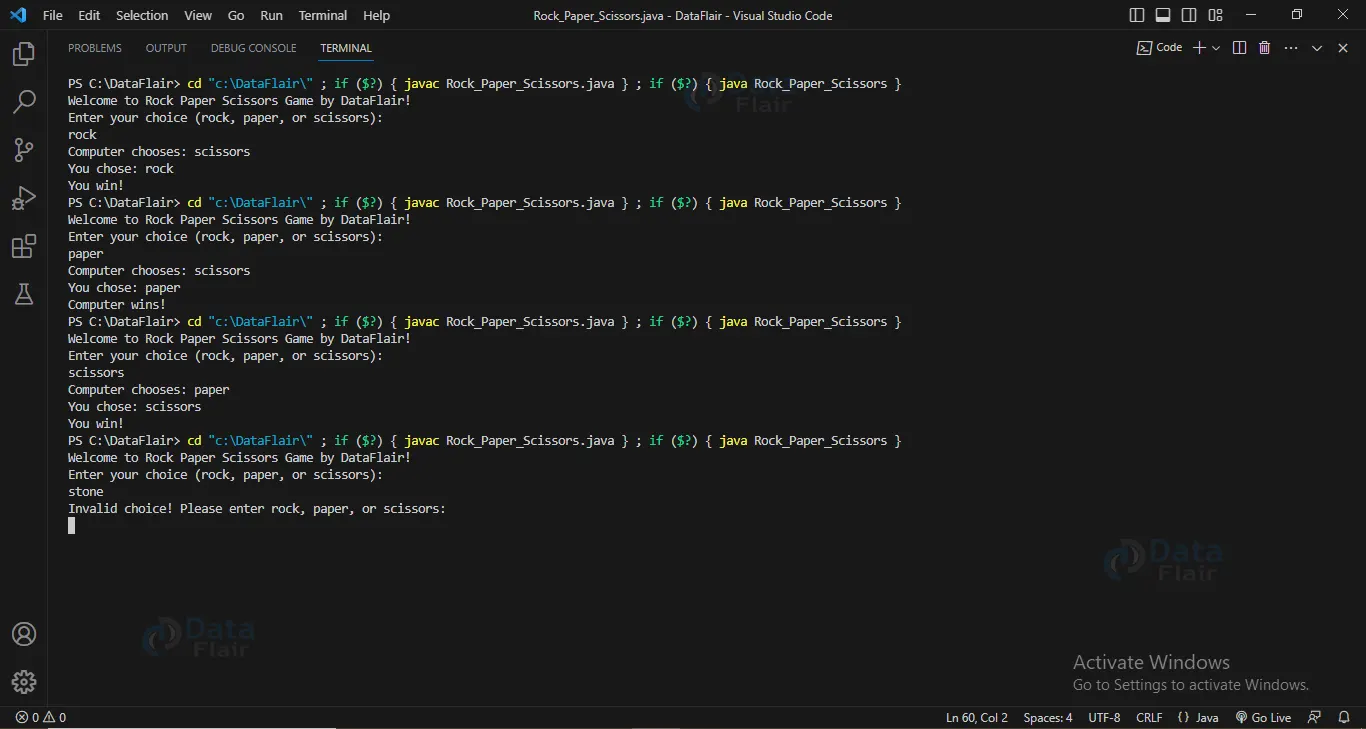
Task: Start Go Live server
Action: point(1263,717)
